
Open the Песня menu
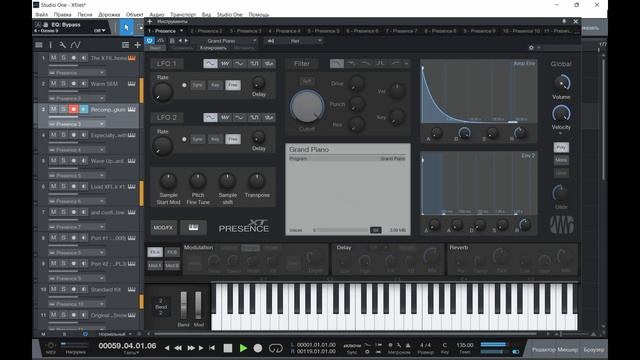(x=85, y=14)
